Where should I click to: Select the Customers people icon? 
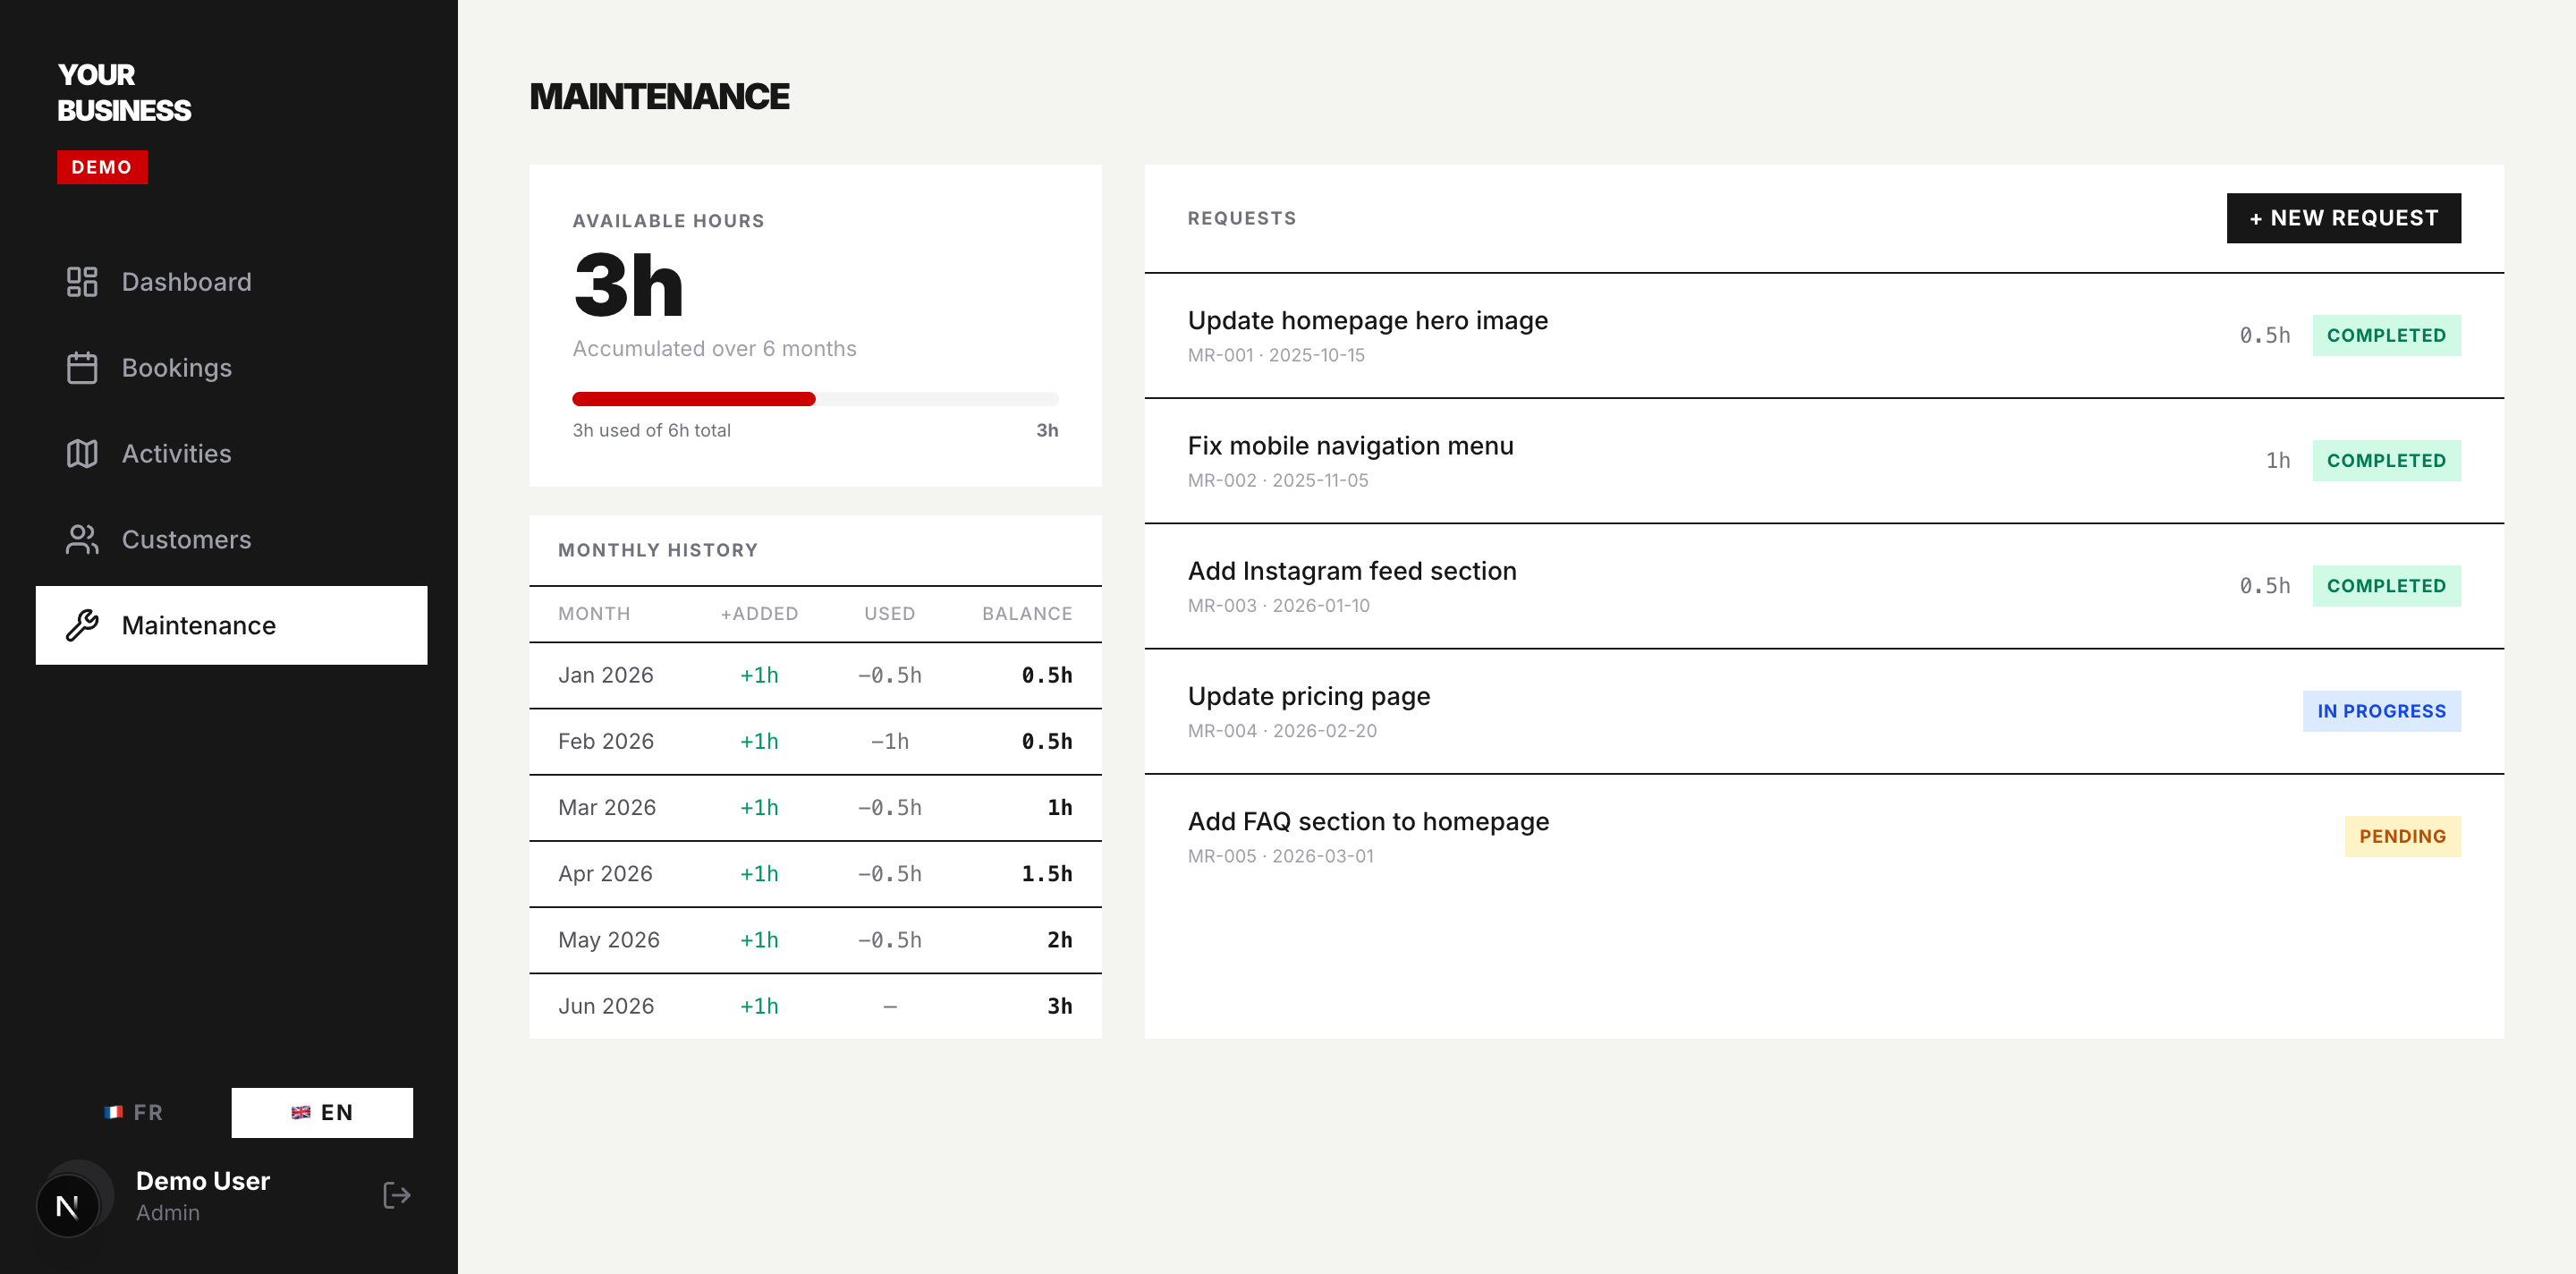click(82, 540)
